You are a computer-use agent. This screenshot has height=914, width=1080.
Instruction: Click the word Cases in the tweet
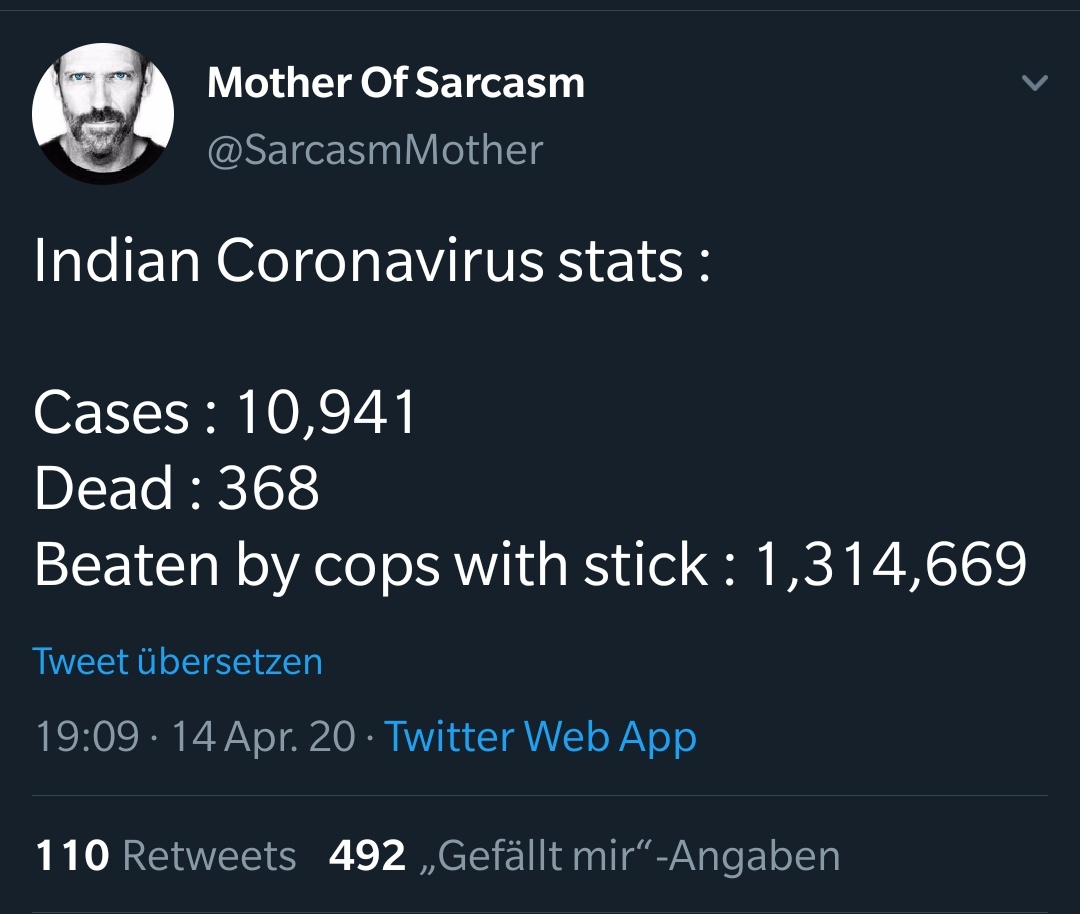pyautogui.click(x=111, y=413)
